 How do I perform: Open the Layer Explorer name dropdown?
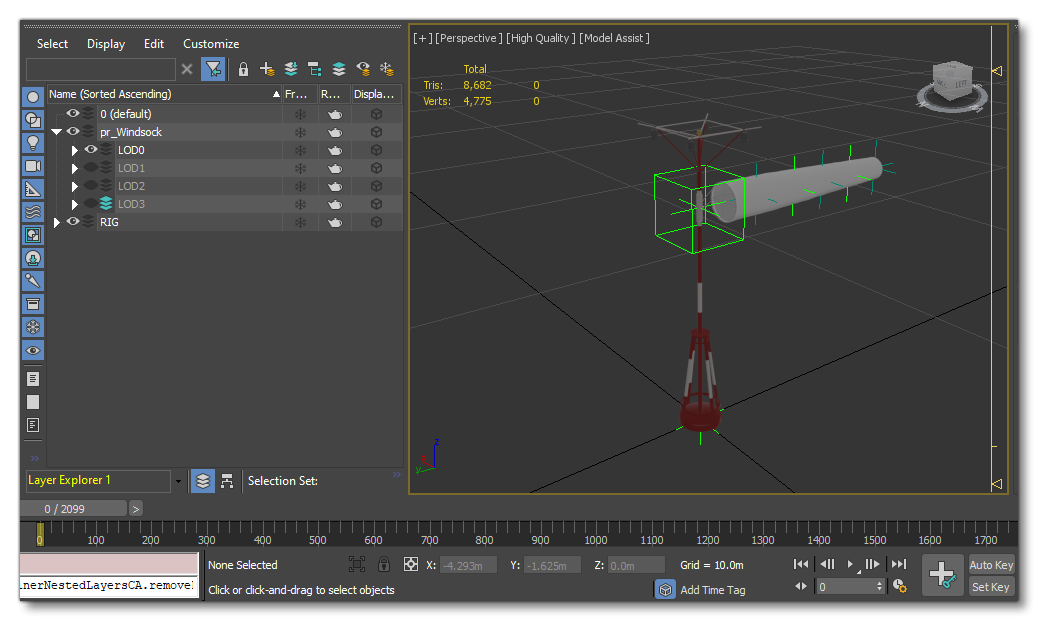click(x=178, y=481)
